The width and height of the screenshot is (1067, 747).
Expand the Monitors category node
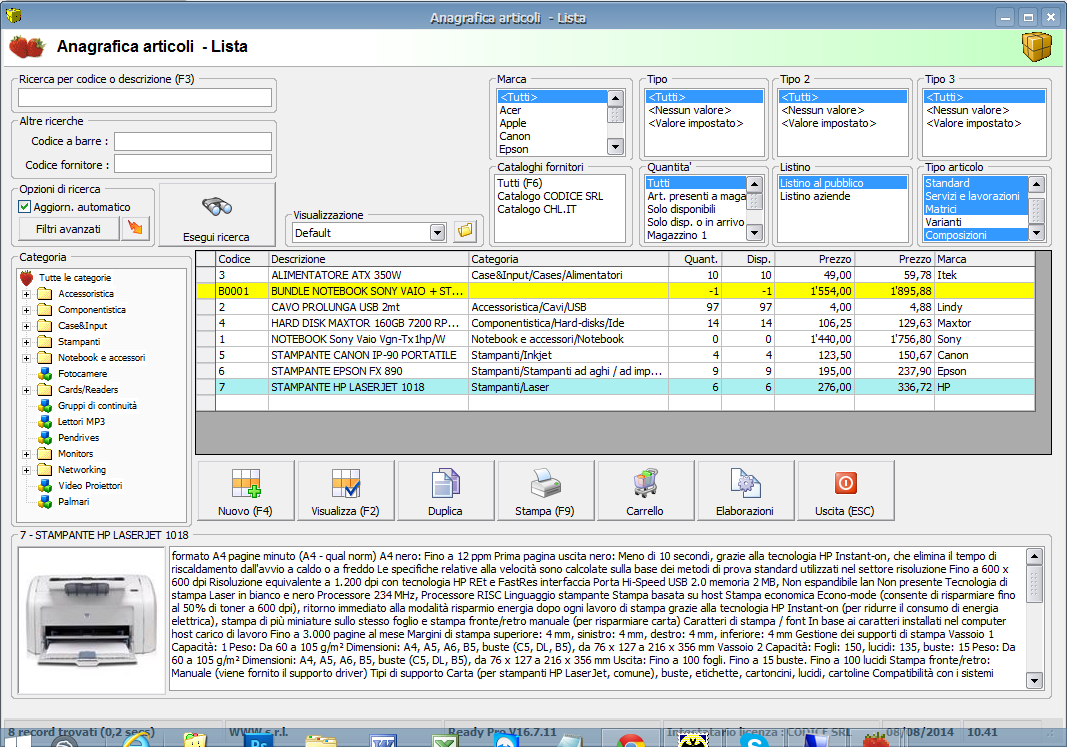click(x=27, y=454)
